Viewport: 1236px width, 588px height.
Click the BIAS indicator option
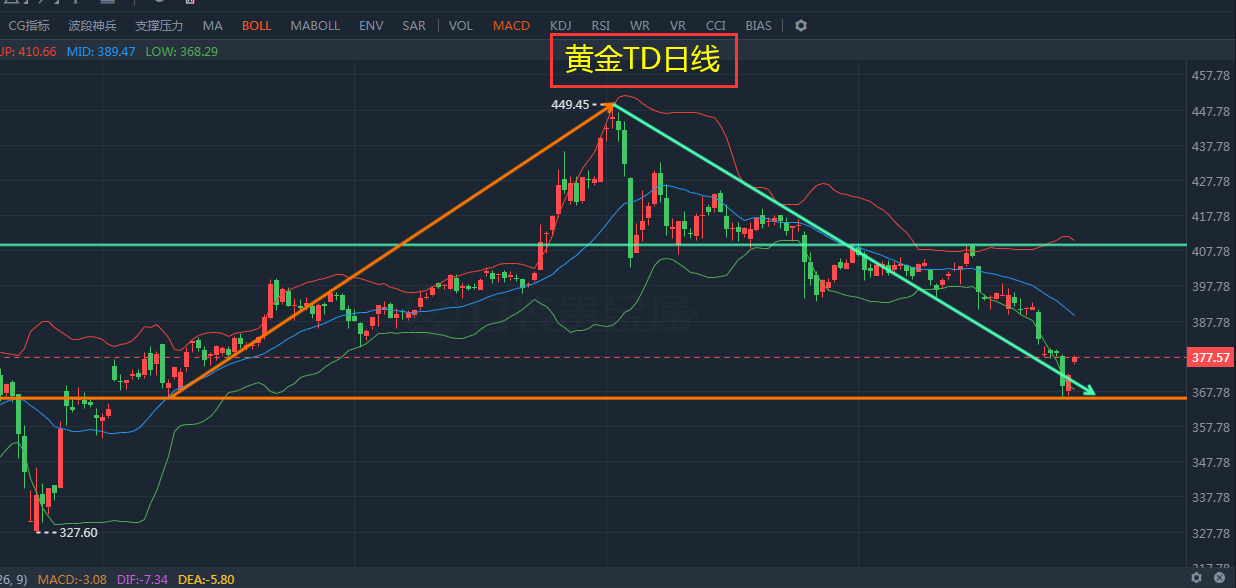tap(758, 25)
